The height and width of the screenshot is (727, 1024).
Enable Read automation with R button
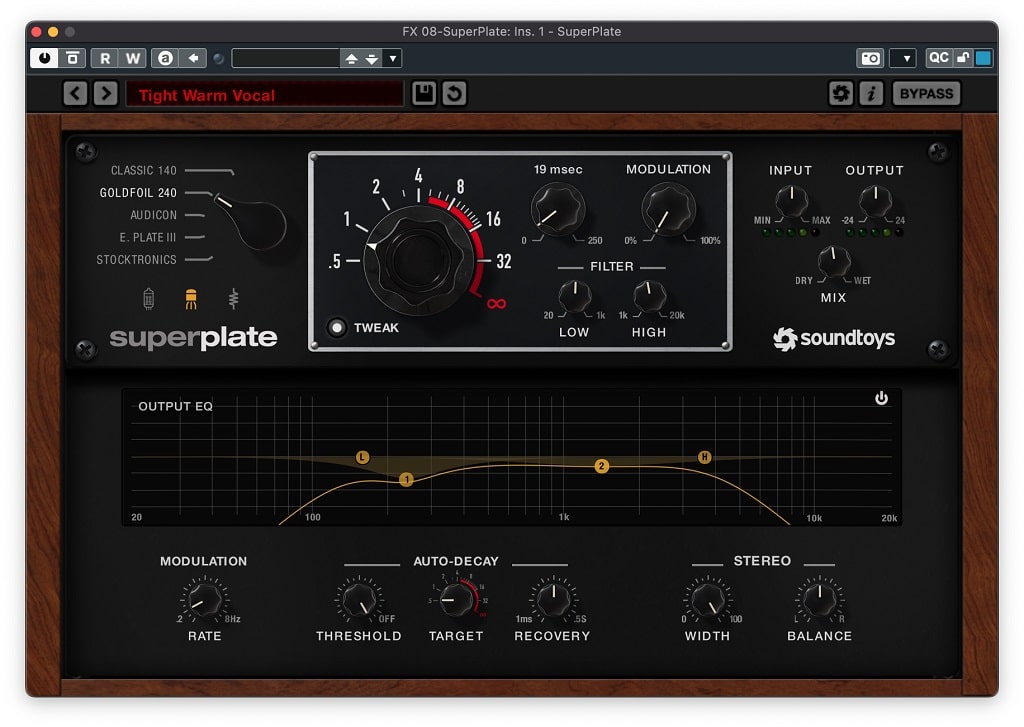click(x=105, y=58)
